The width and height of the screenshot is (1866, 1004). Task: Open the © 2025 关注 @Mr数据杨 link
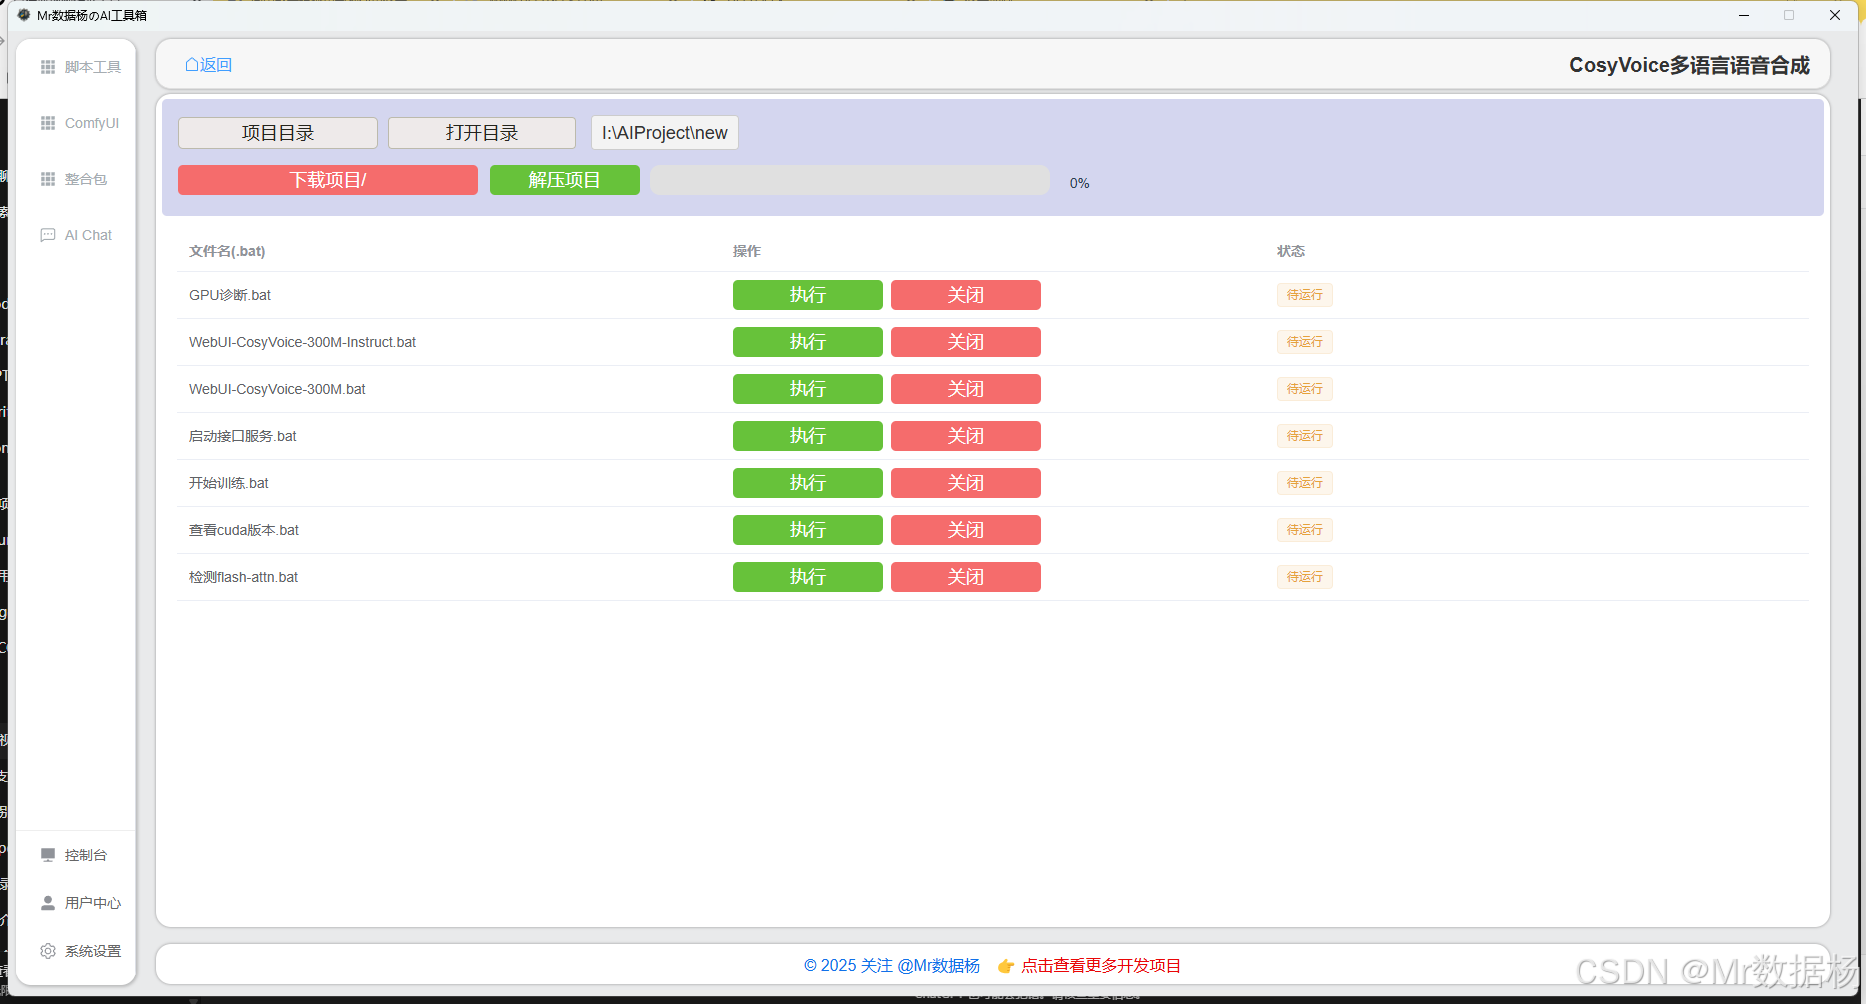892,966
